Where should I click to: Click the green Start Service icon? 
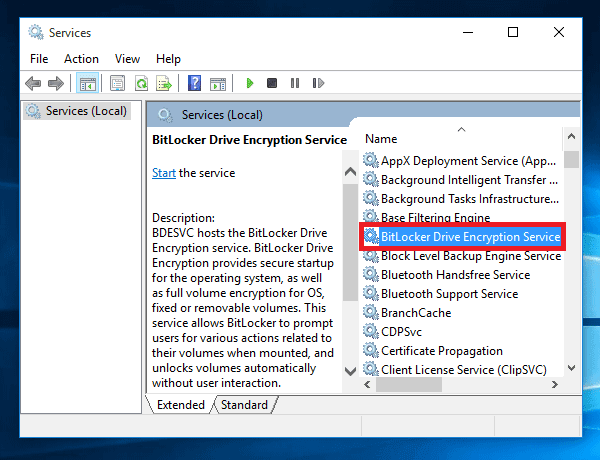click(x=249, y=83)
